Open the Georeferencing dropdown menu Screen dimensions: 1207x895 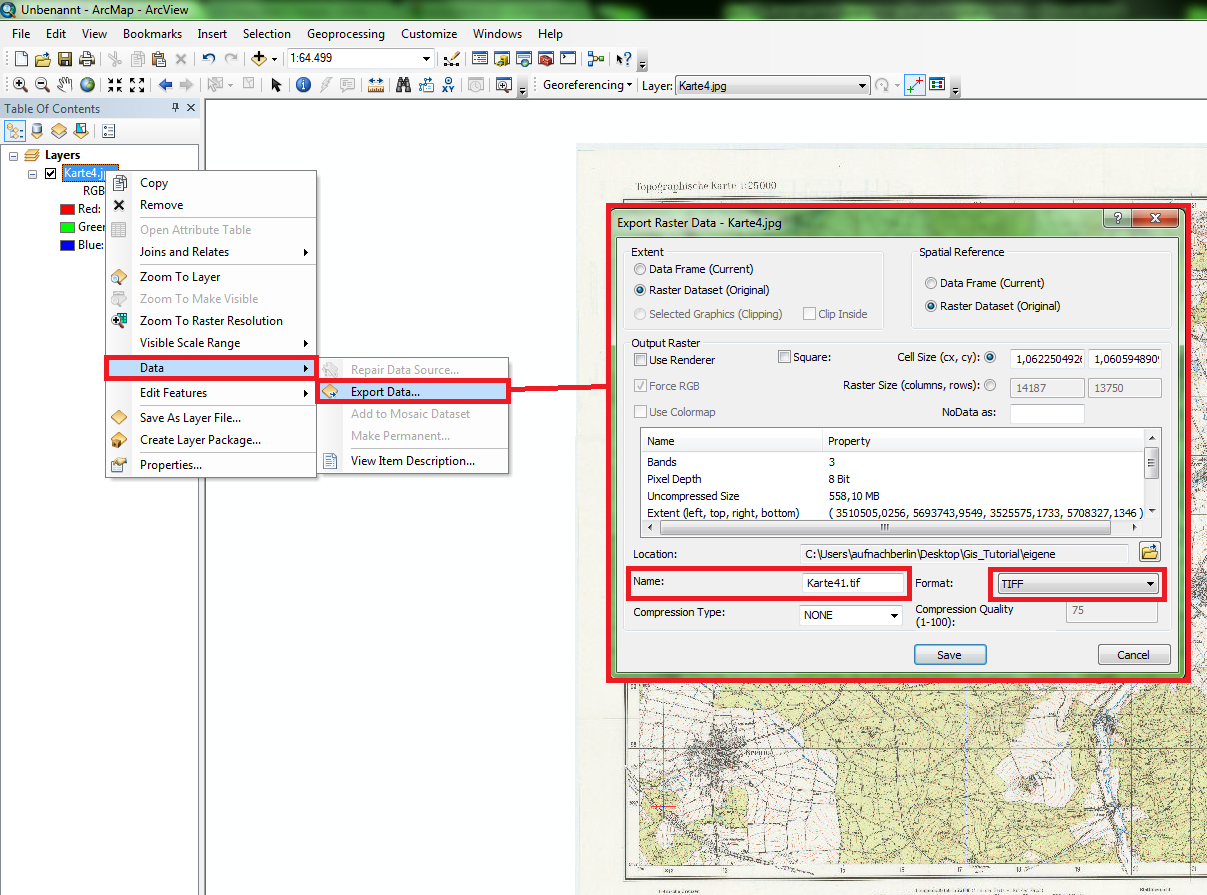587,86
